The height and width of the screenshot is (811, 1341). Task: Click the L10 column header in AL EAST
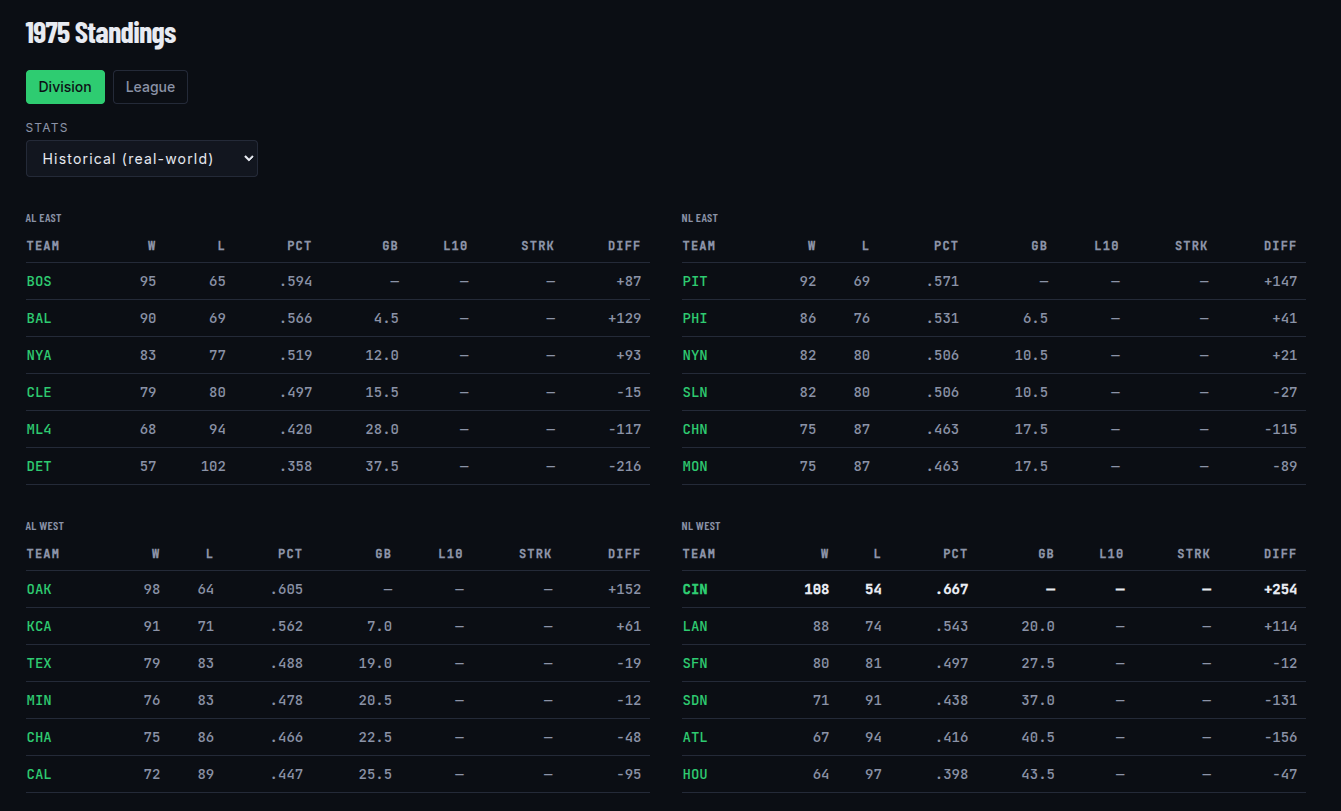point(455,246)
